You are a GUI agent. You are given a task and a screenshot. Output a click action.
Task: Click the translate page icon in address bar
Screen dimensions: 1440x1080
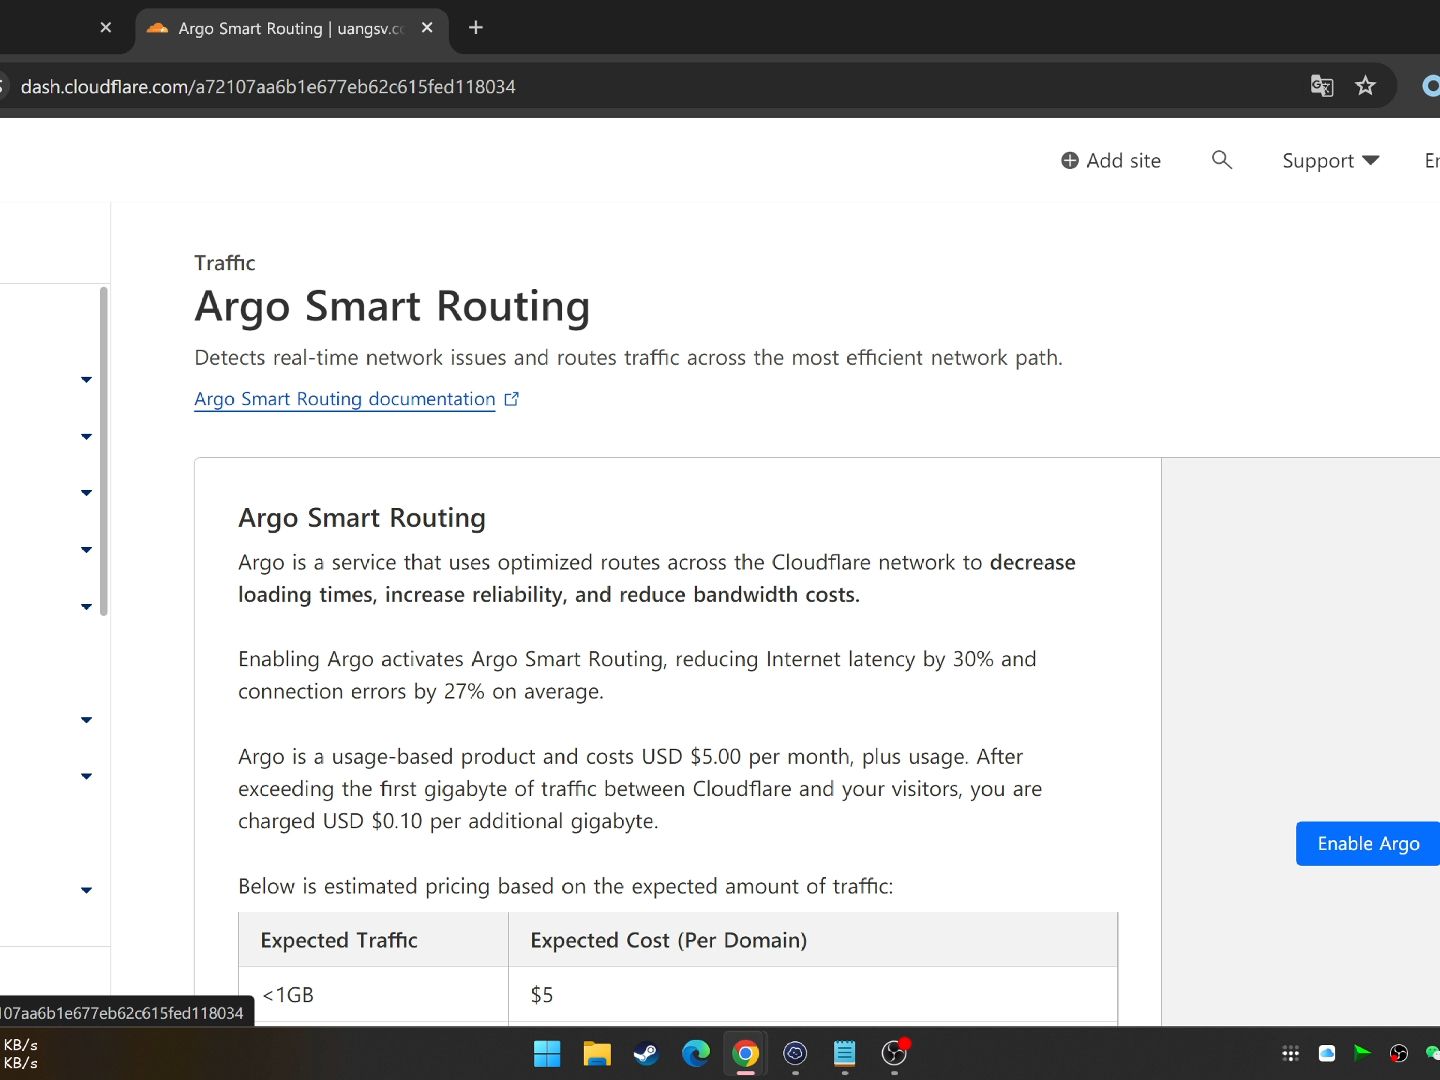coord(1322,86)
